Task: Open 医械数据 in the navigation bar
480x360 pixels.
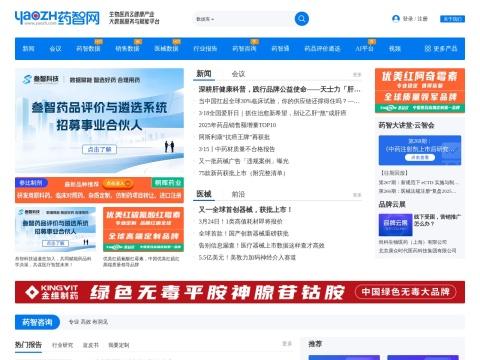Action: (x=166, y=49)
